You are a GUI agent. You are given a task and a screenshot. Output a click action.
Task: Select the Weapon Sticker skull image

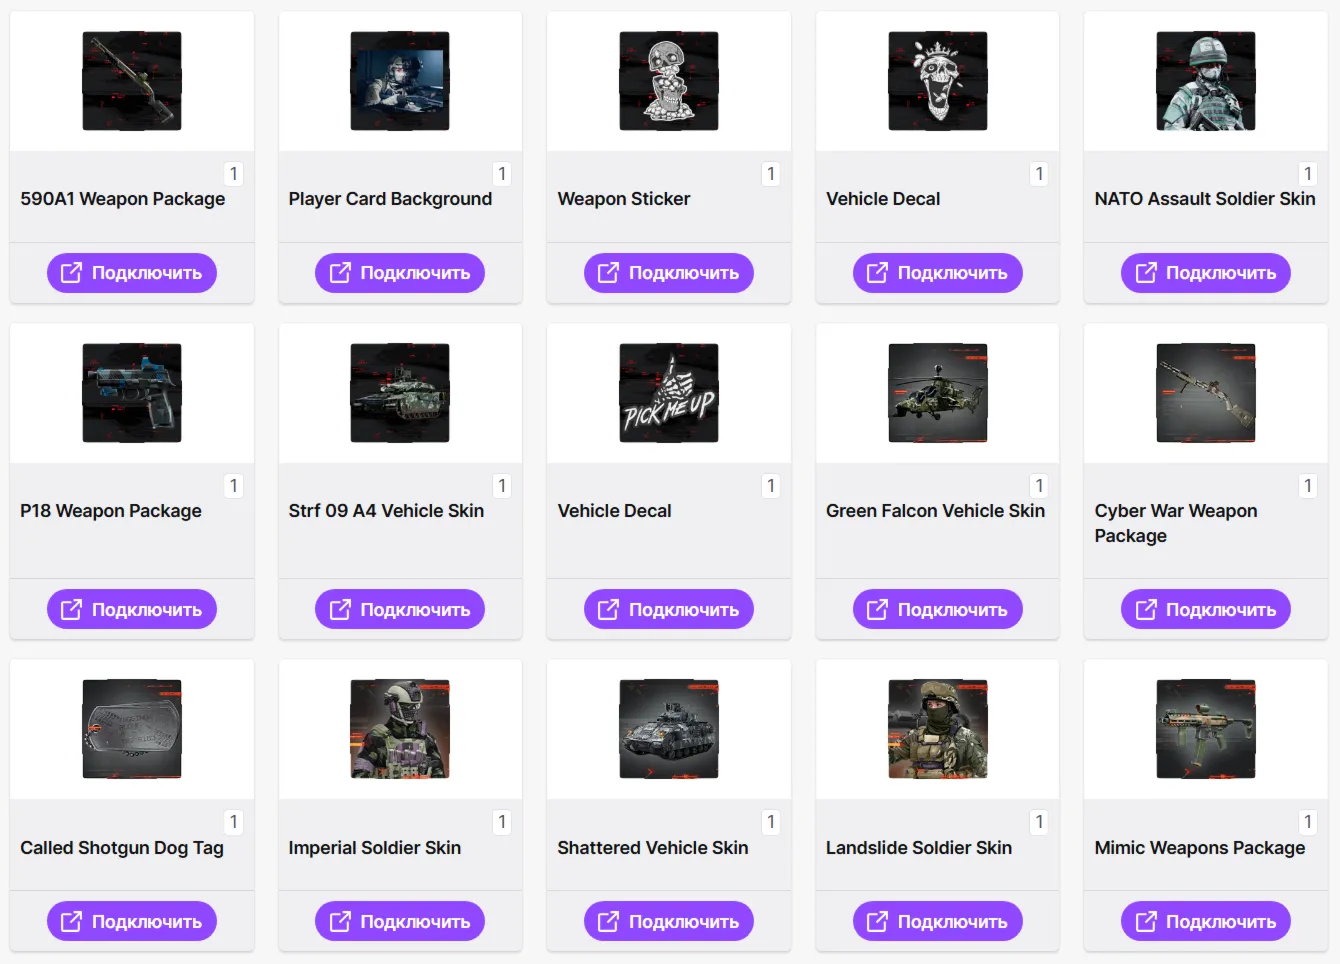(669, 81)
